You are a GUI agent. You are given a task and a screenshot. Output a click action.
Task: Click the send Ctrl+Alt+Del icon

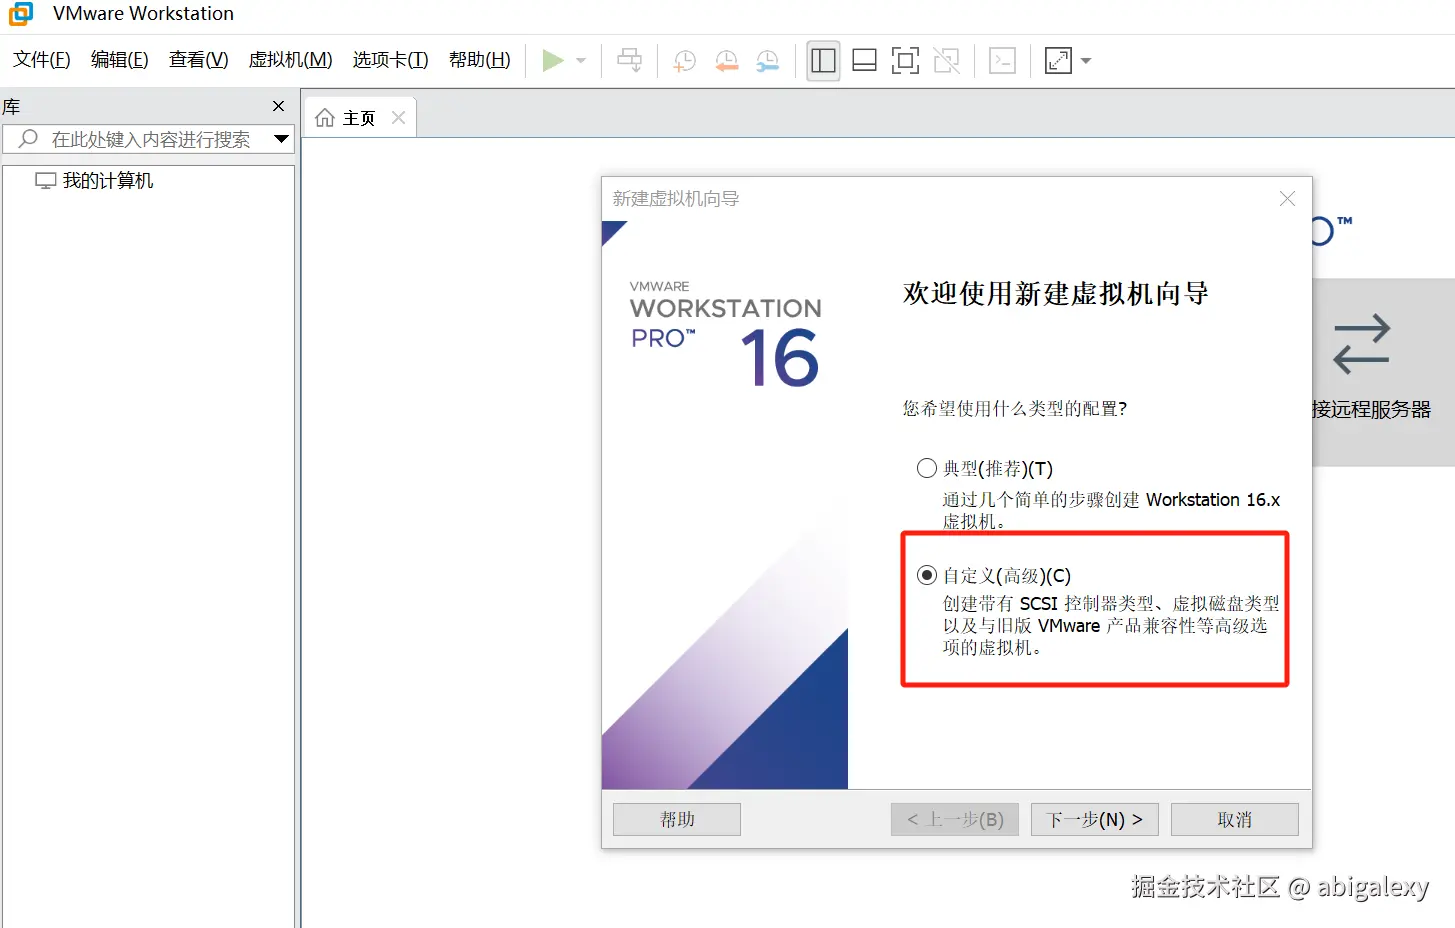(x=1001, y=60)
